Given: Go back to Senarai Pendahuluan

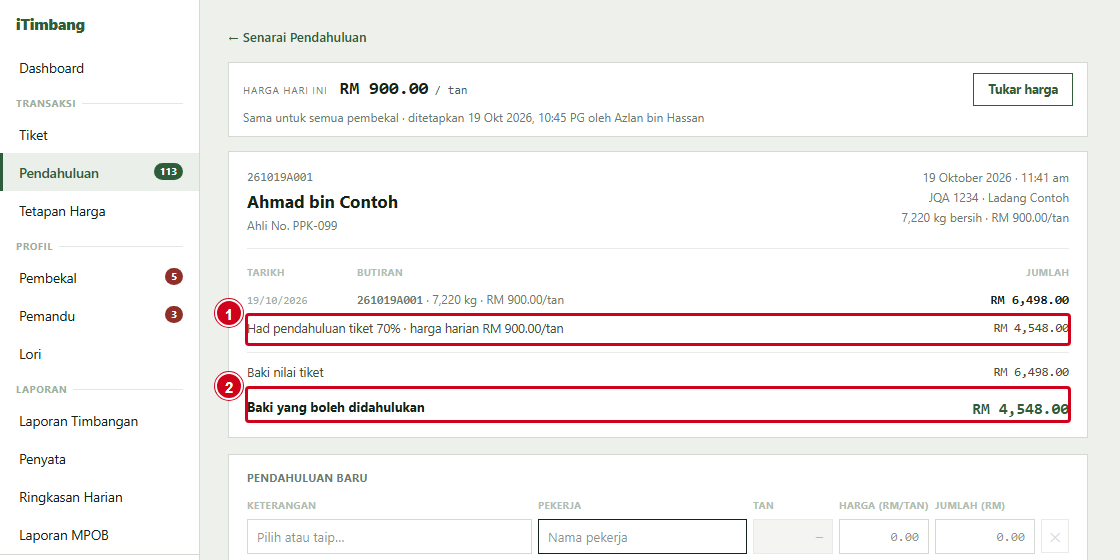Looking at the screenshot, I should tap(297, 38).
